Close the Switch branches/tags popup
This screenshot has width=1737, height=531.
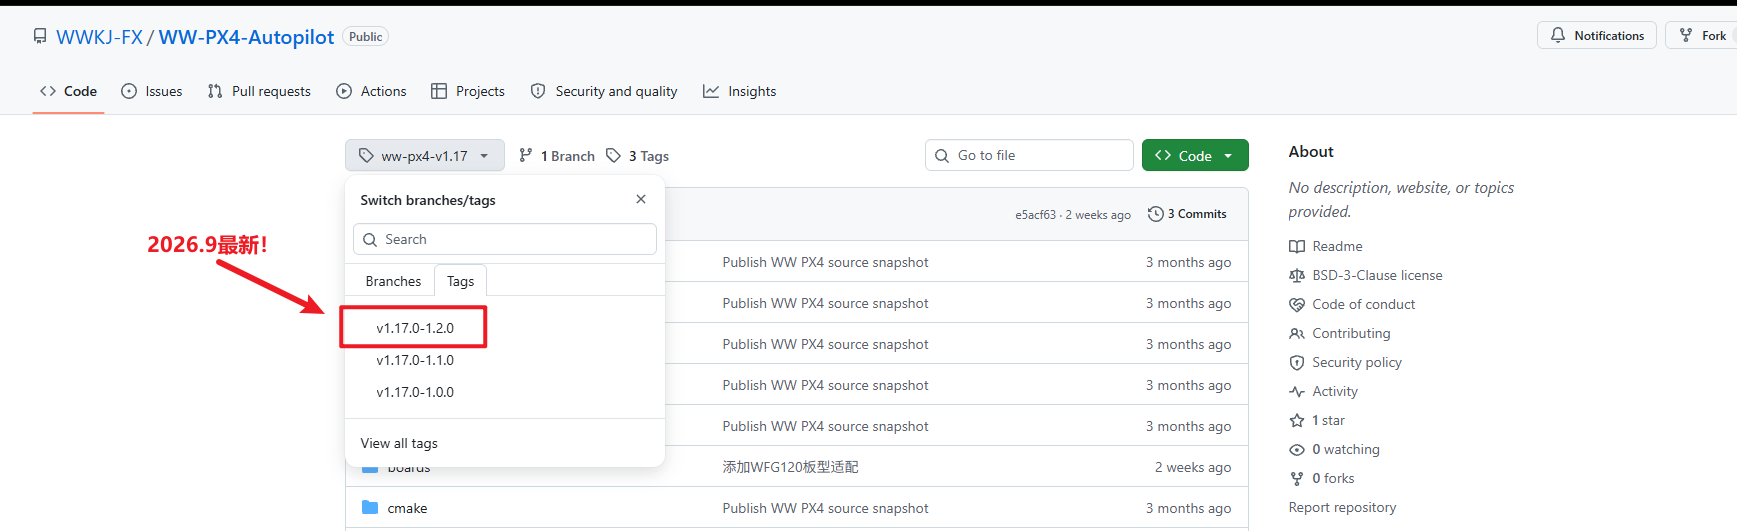click(x=641, y=199)
